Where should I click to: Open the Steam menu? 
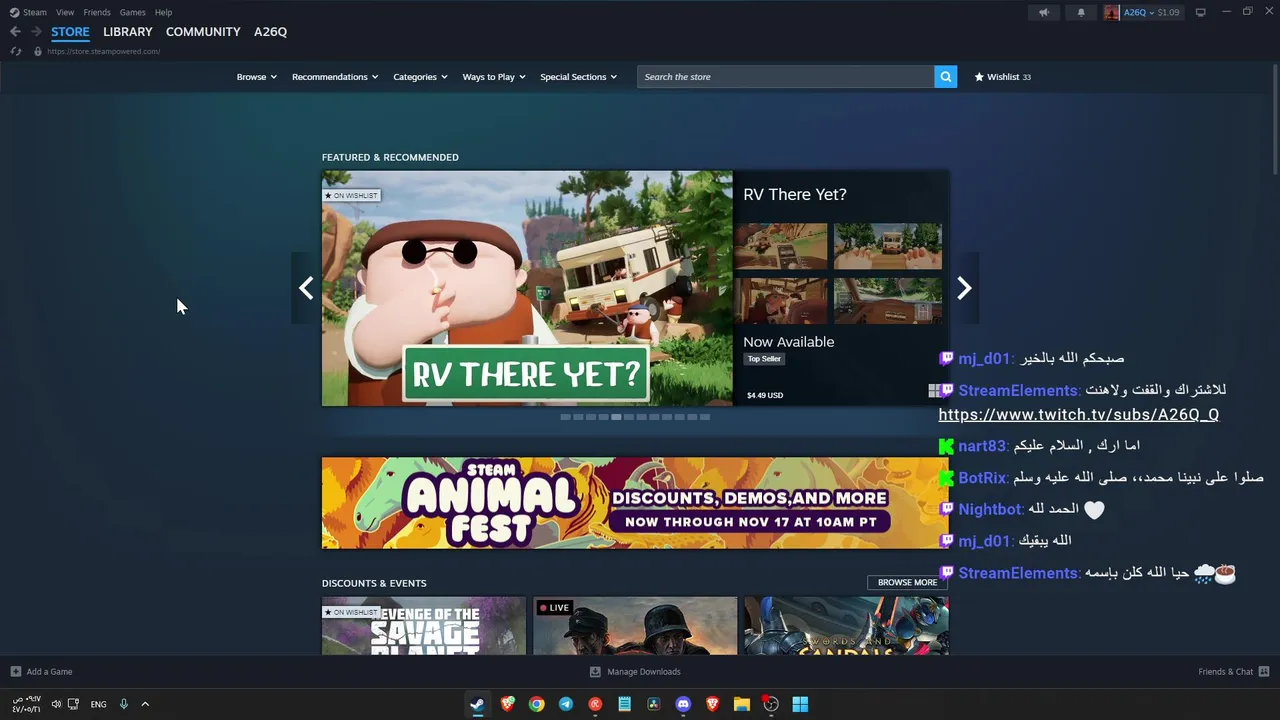click(x=34, y=12)
